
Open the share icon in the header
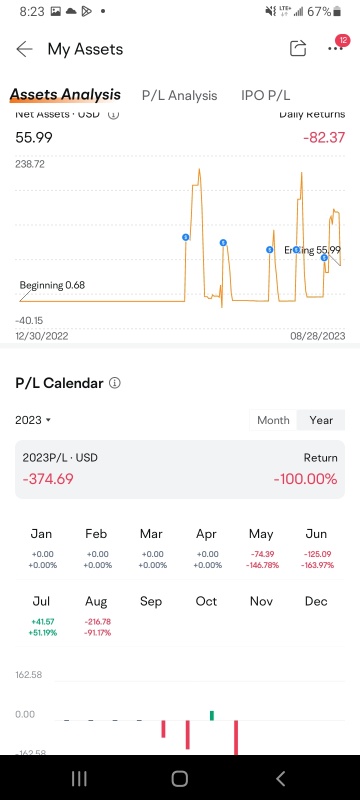click(x=298, y=48)
